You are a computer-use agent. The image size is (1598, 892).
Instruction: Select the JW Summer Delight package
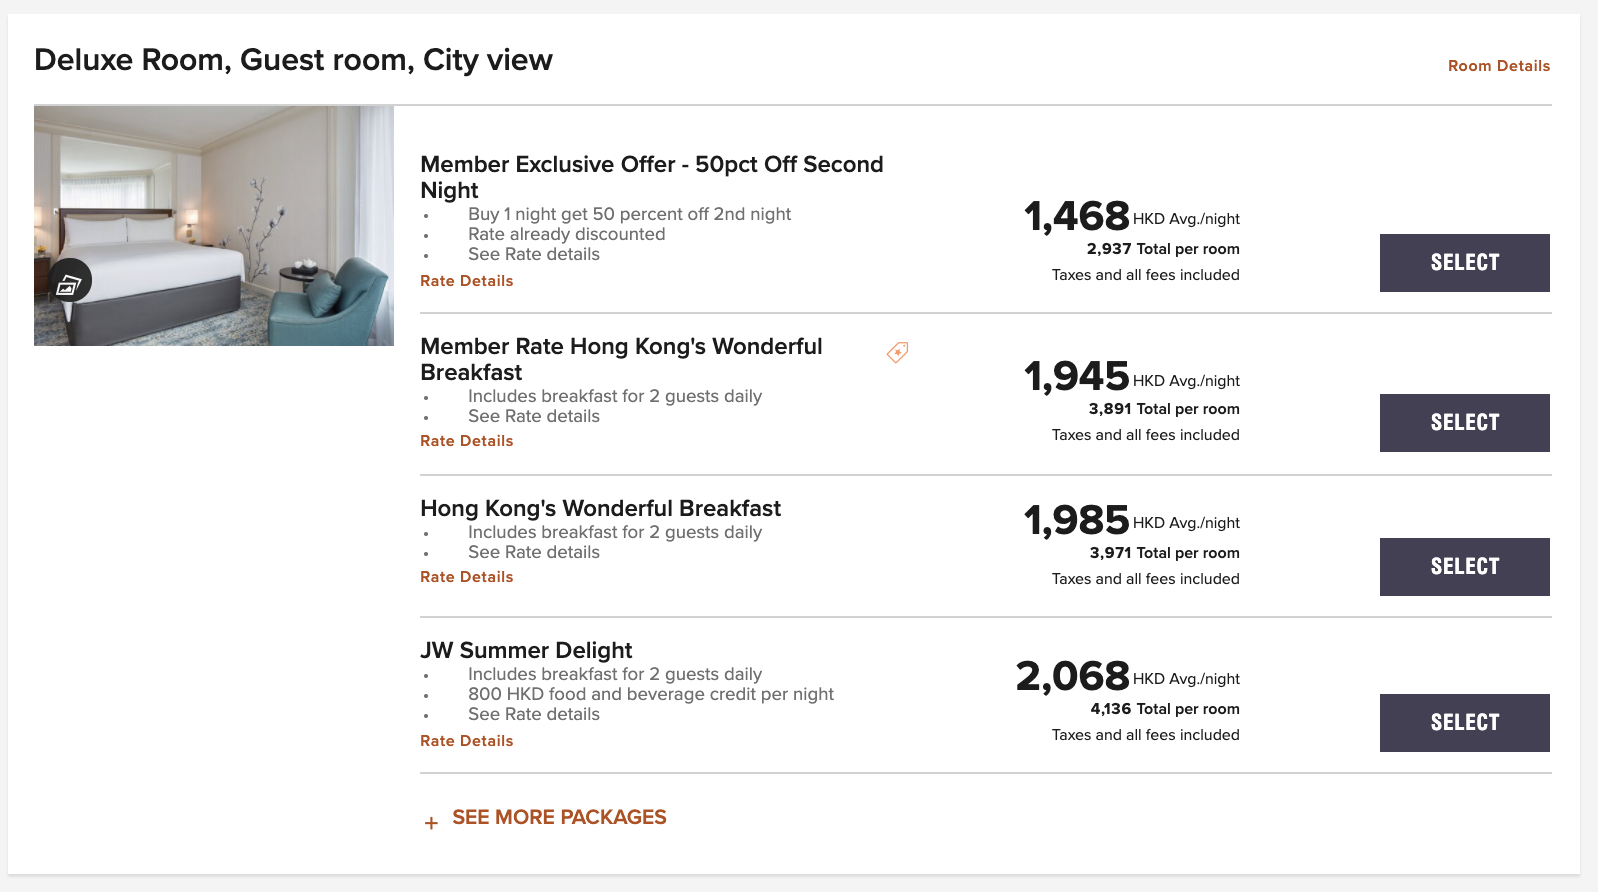1465,723
